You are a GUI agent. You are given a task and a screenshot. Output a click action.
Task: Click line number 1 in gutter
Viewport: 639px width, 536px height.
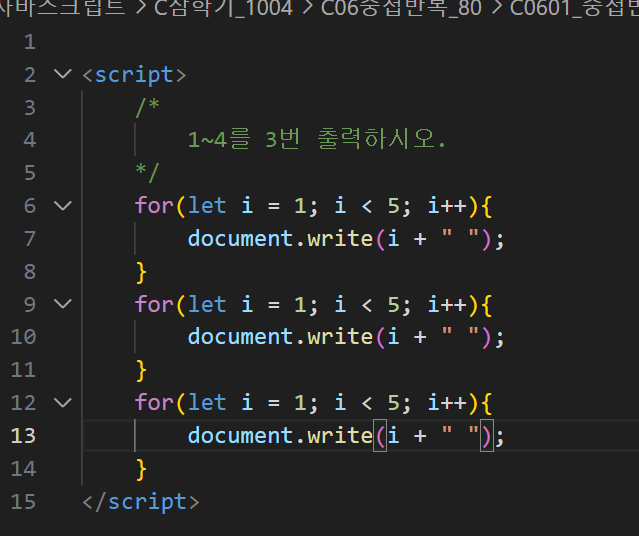30,42
